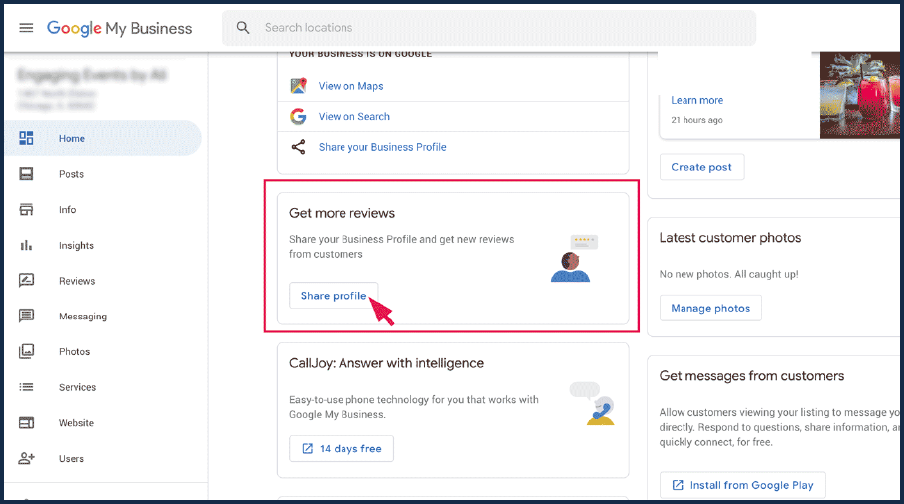This screenshot has height=504, width=904.
Task: Click the Posts sidebar icon
Action: (27, 174)
